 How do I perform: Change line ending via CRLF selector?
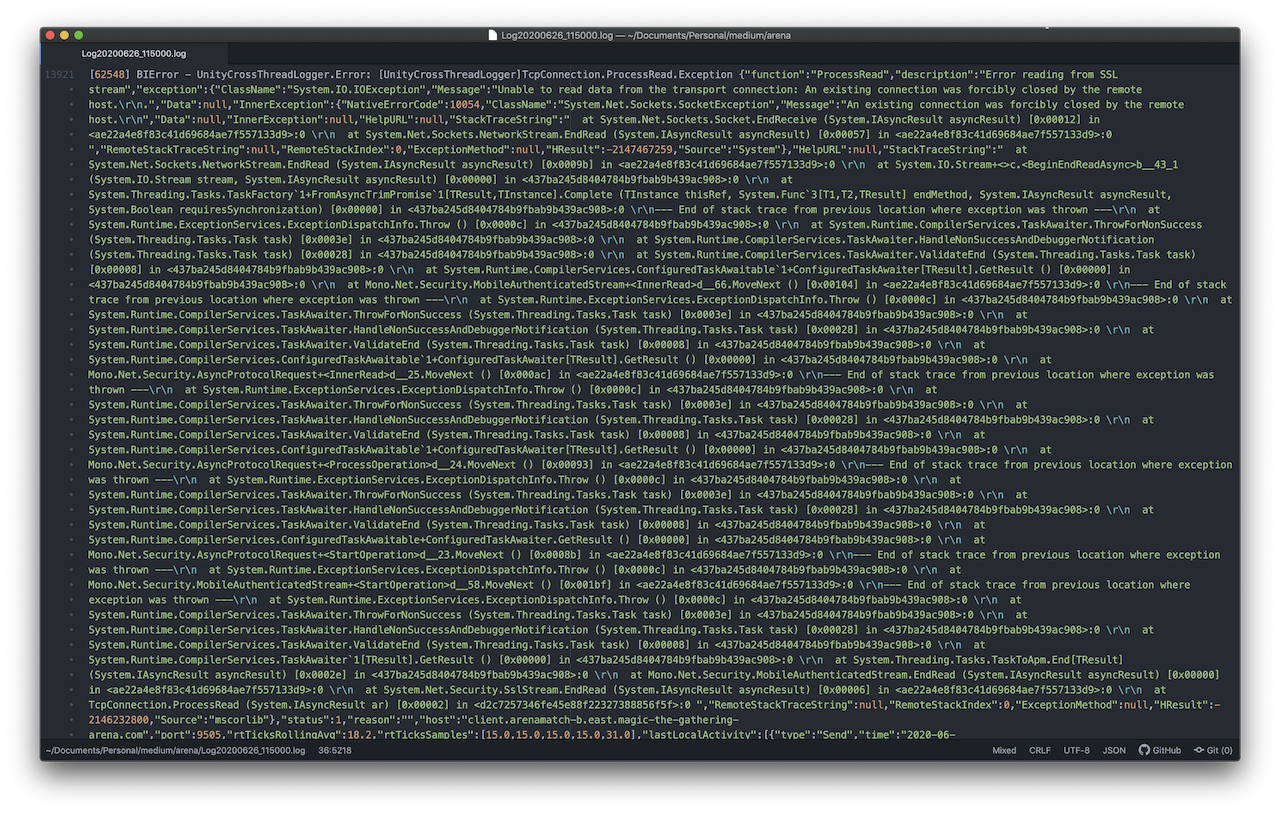coord(1040,750)
